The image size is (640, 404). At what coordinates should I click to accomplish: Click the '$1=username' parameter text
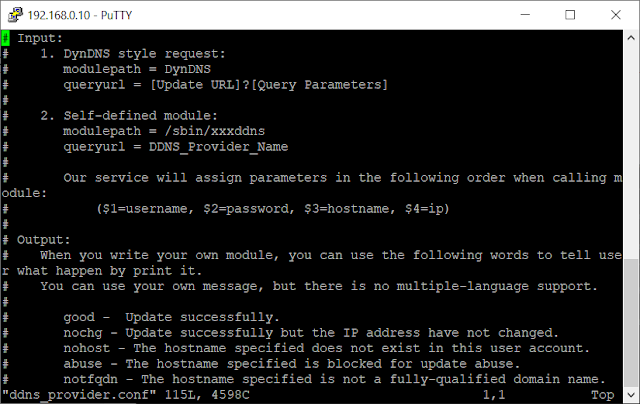click(x=144, y=209)
